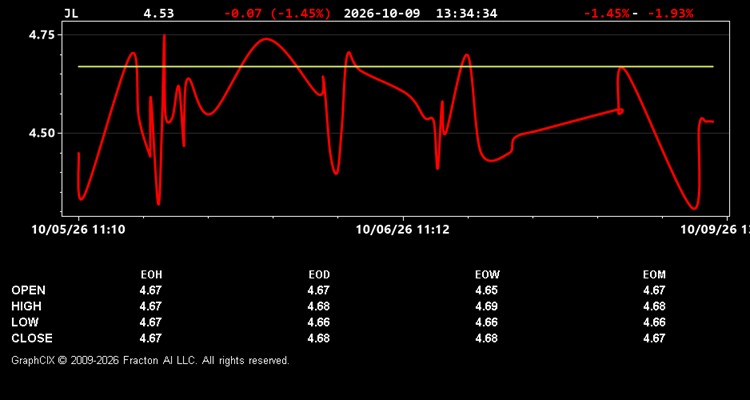Click the EOM HIGH value 4.68
Image resolution: width=750 pixels, height=400 pixels.
654,306
